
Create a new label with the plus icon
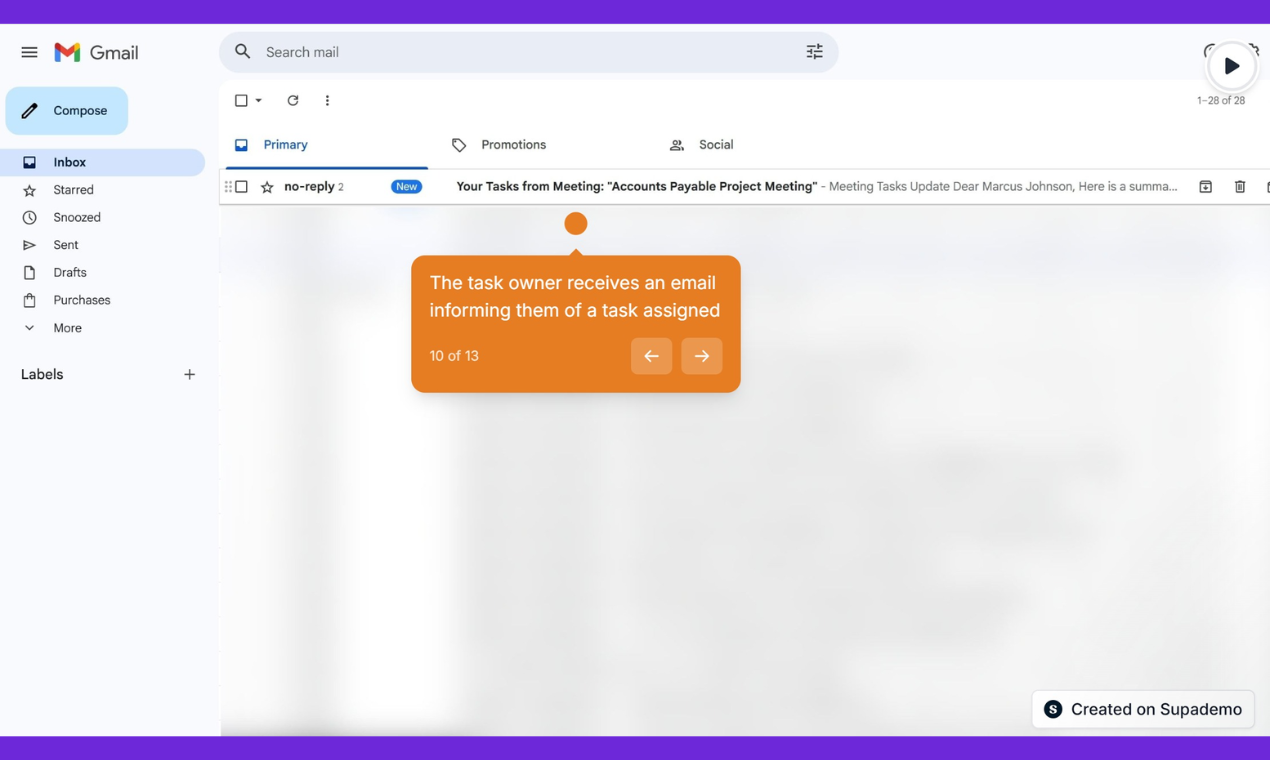pos(189,374)
